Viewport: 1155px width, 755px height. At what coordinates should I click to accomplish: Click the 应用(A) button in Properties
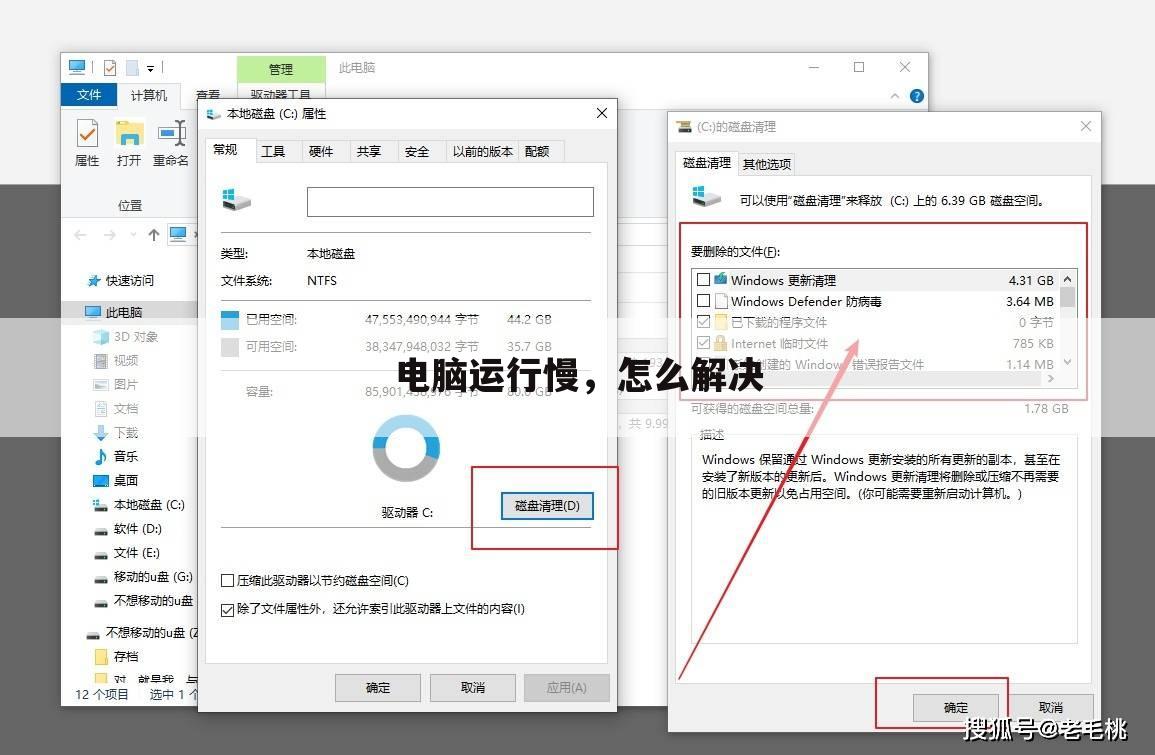pos(566,687)
